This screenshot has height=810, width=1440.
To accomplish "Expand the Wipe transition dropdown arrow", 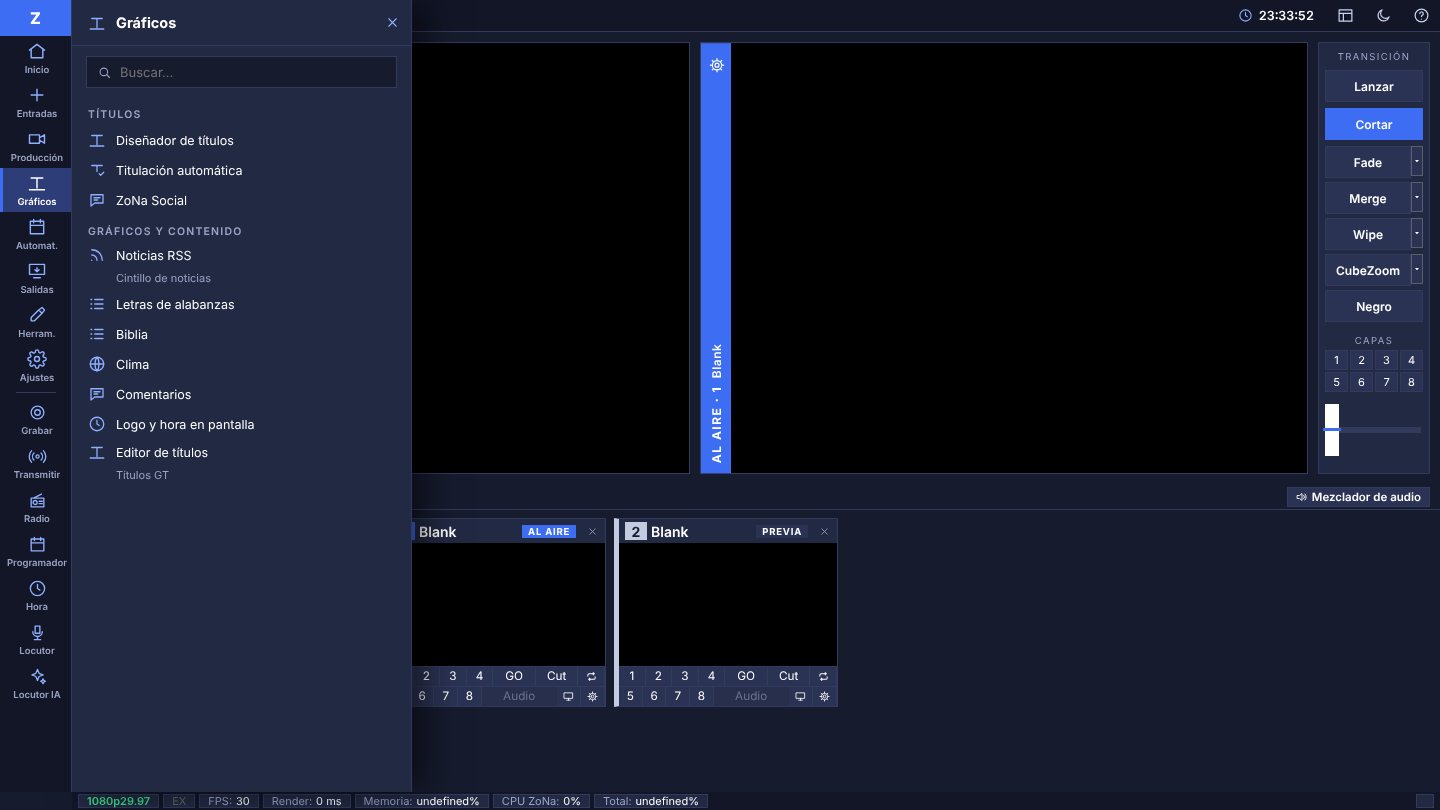I will pyautogui.click(x=1416, y=233).
